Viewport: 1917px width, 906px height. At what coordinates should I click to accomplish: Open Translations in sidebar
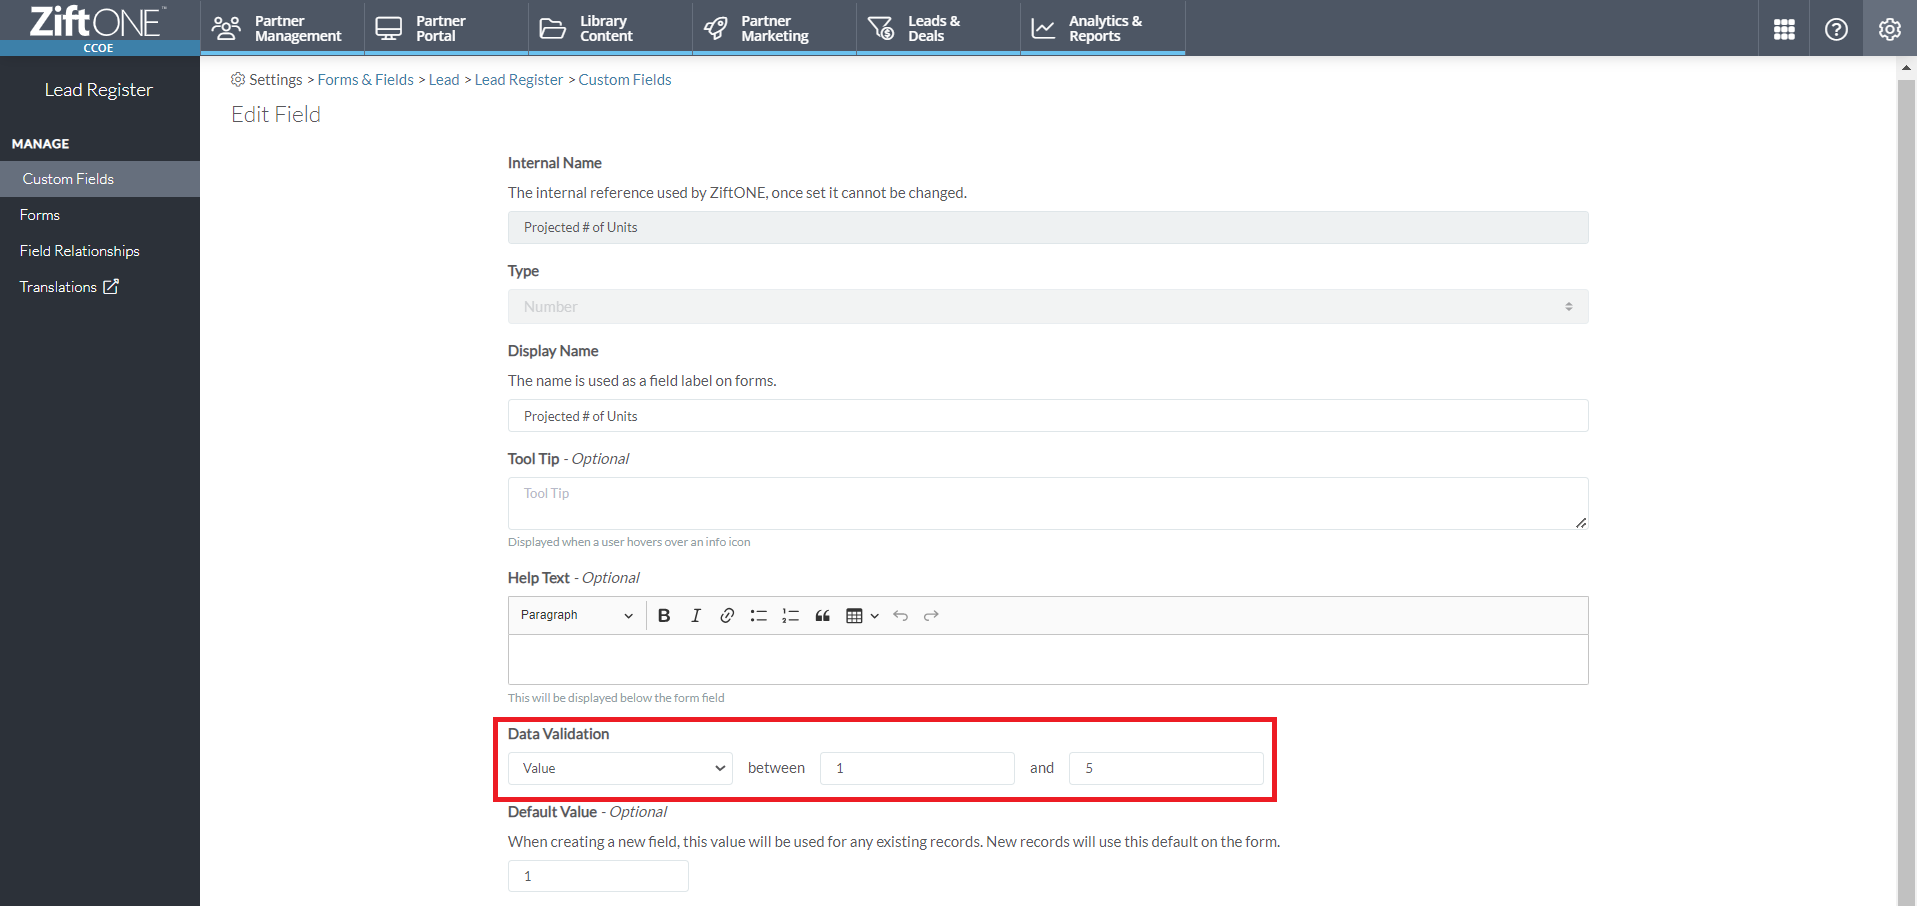58,287
